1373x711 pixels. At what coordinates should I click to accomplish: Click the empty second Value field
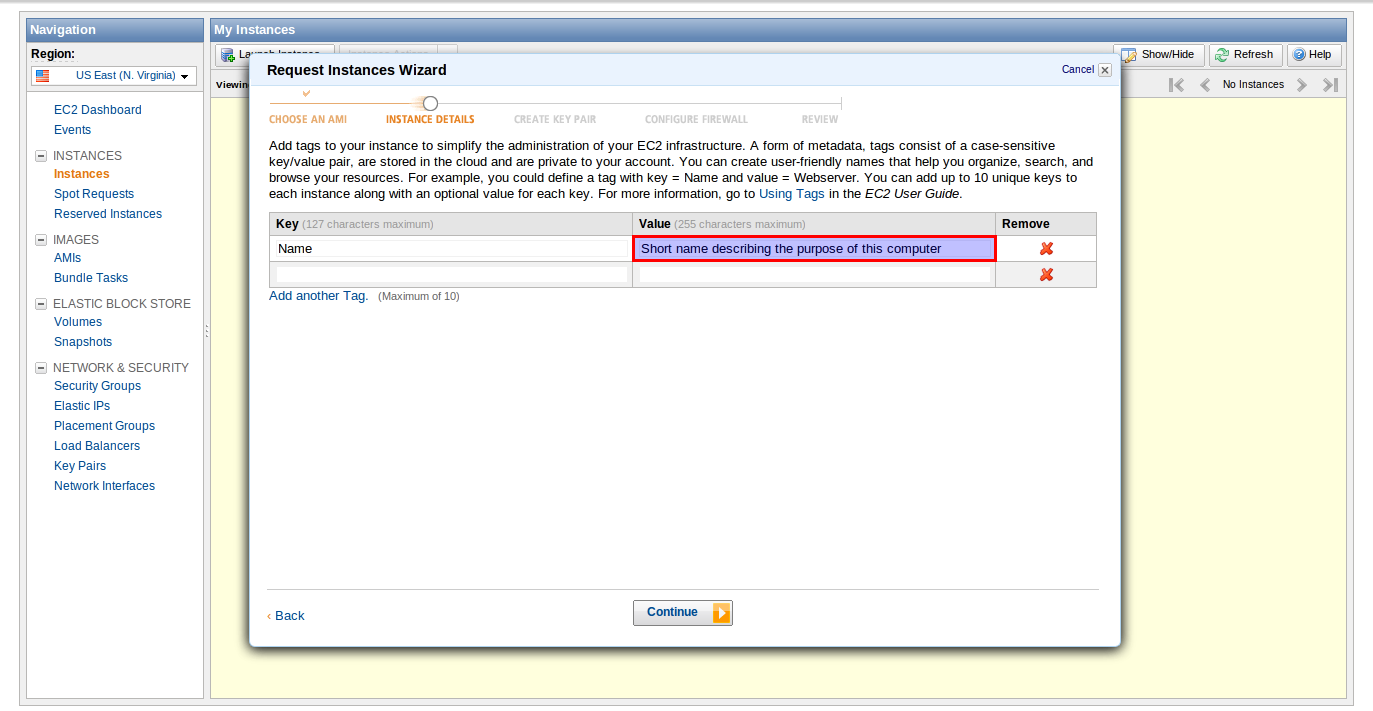814,275
